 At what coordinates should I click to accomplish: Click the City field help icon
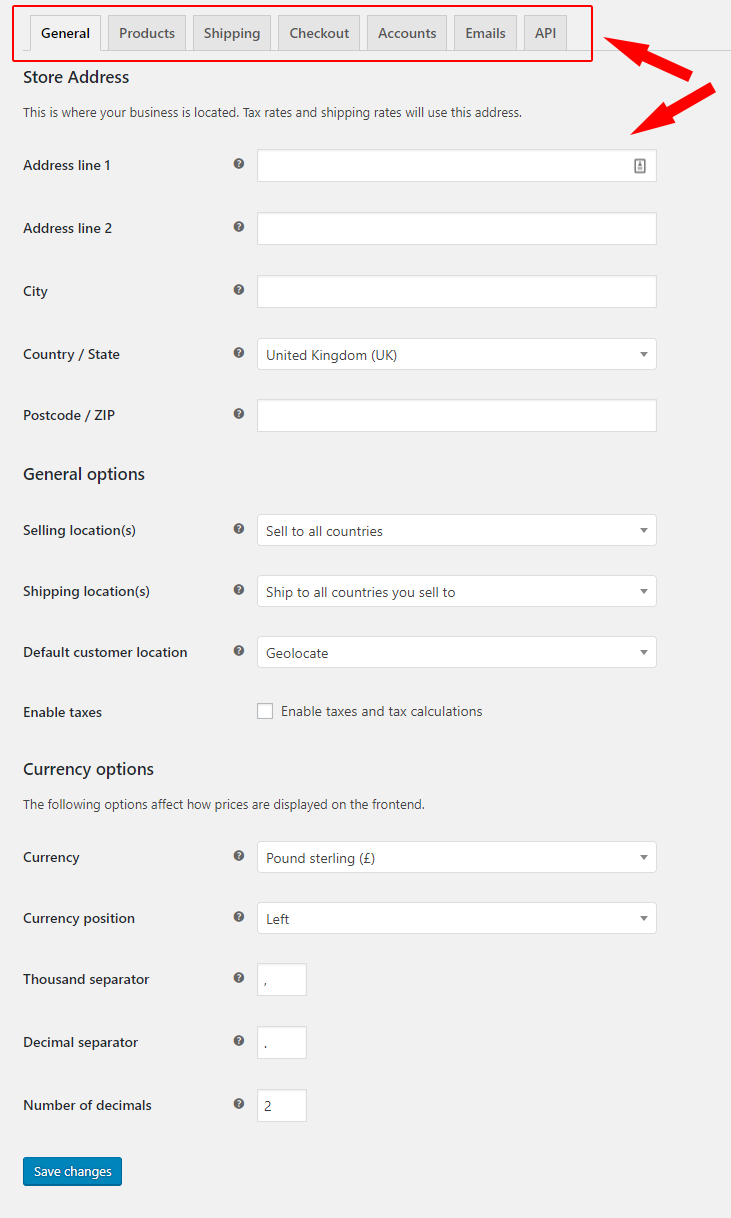[x=239, y=290]
